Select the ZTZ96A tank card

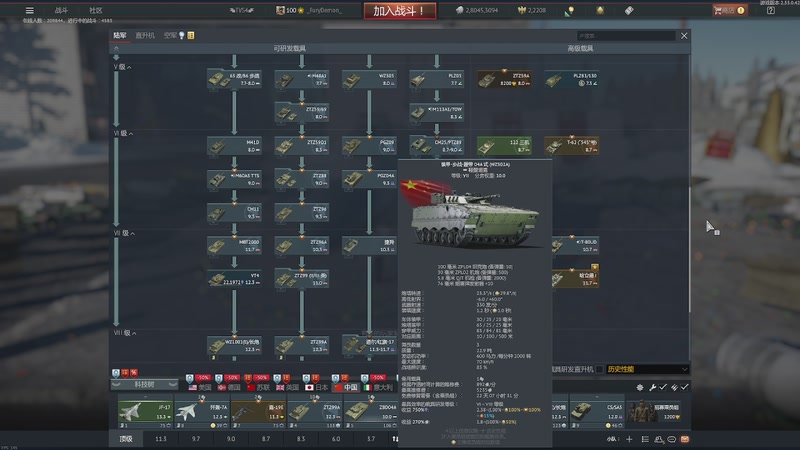302,245
